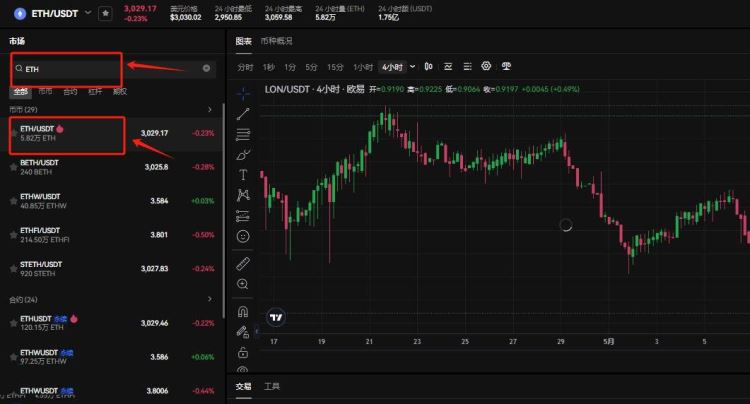Toggle favorite star for ETH/USDT spot row
Viewport: 750px width, 404px height.
13,133
